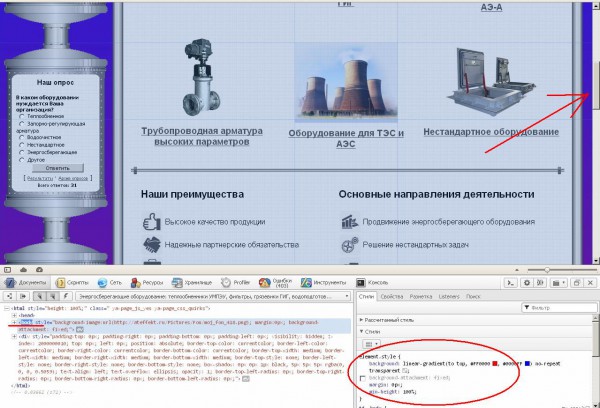Switch to the Разметка (Layout) side tab

421,296
